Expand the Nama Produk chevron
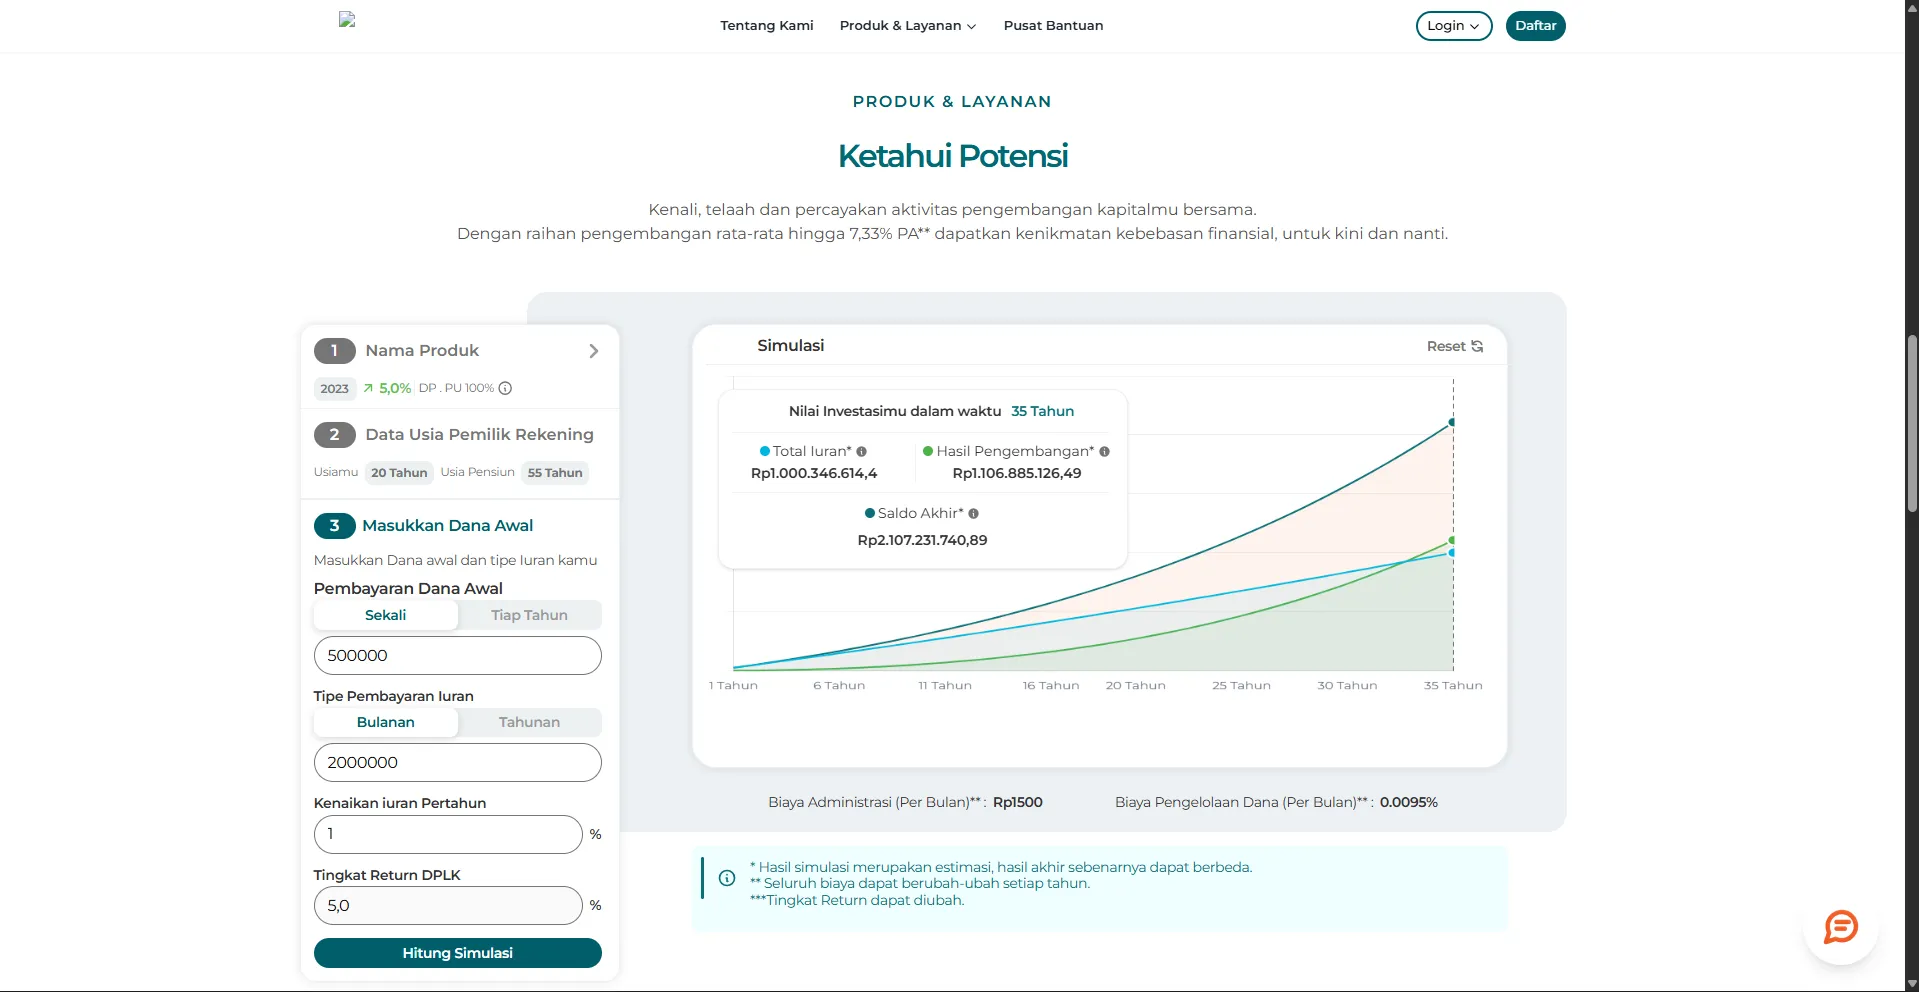Image resolution: width=1919 pixels, height=992 pixels. (593, 351)
